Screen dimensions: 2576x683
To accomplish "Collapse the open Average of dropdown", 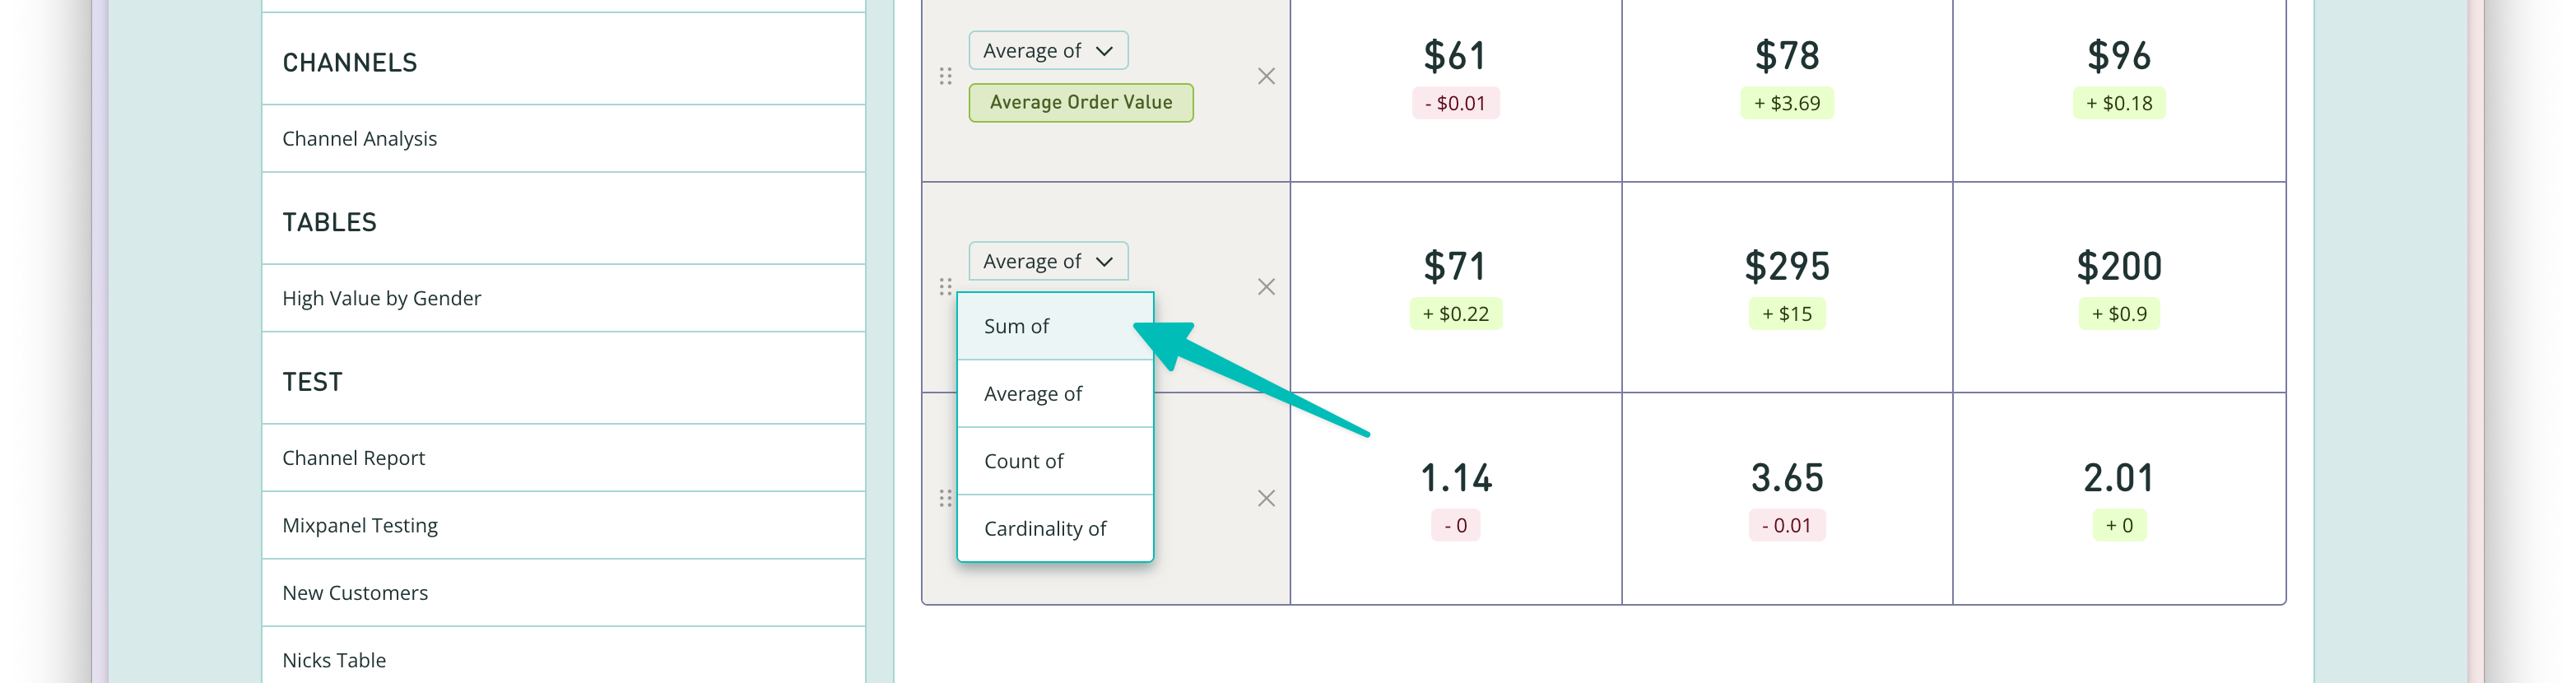I will (x=1048, y=261).
